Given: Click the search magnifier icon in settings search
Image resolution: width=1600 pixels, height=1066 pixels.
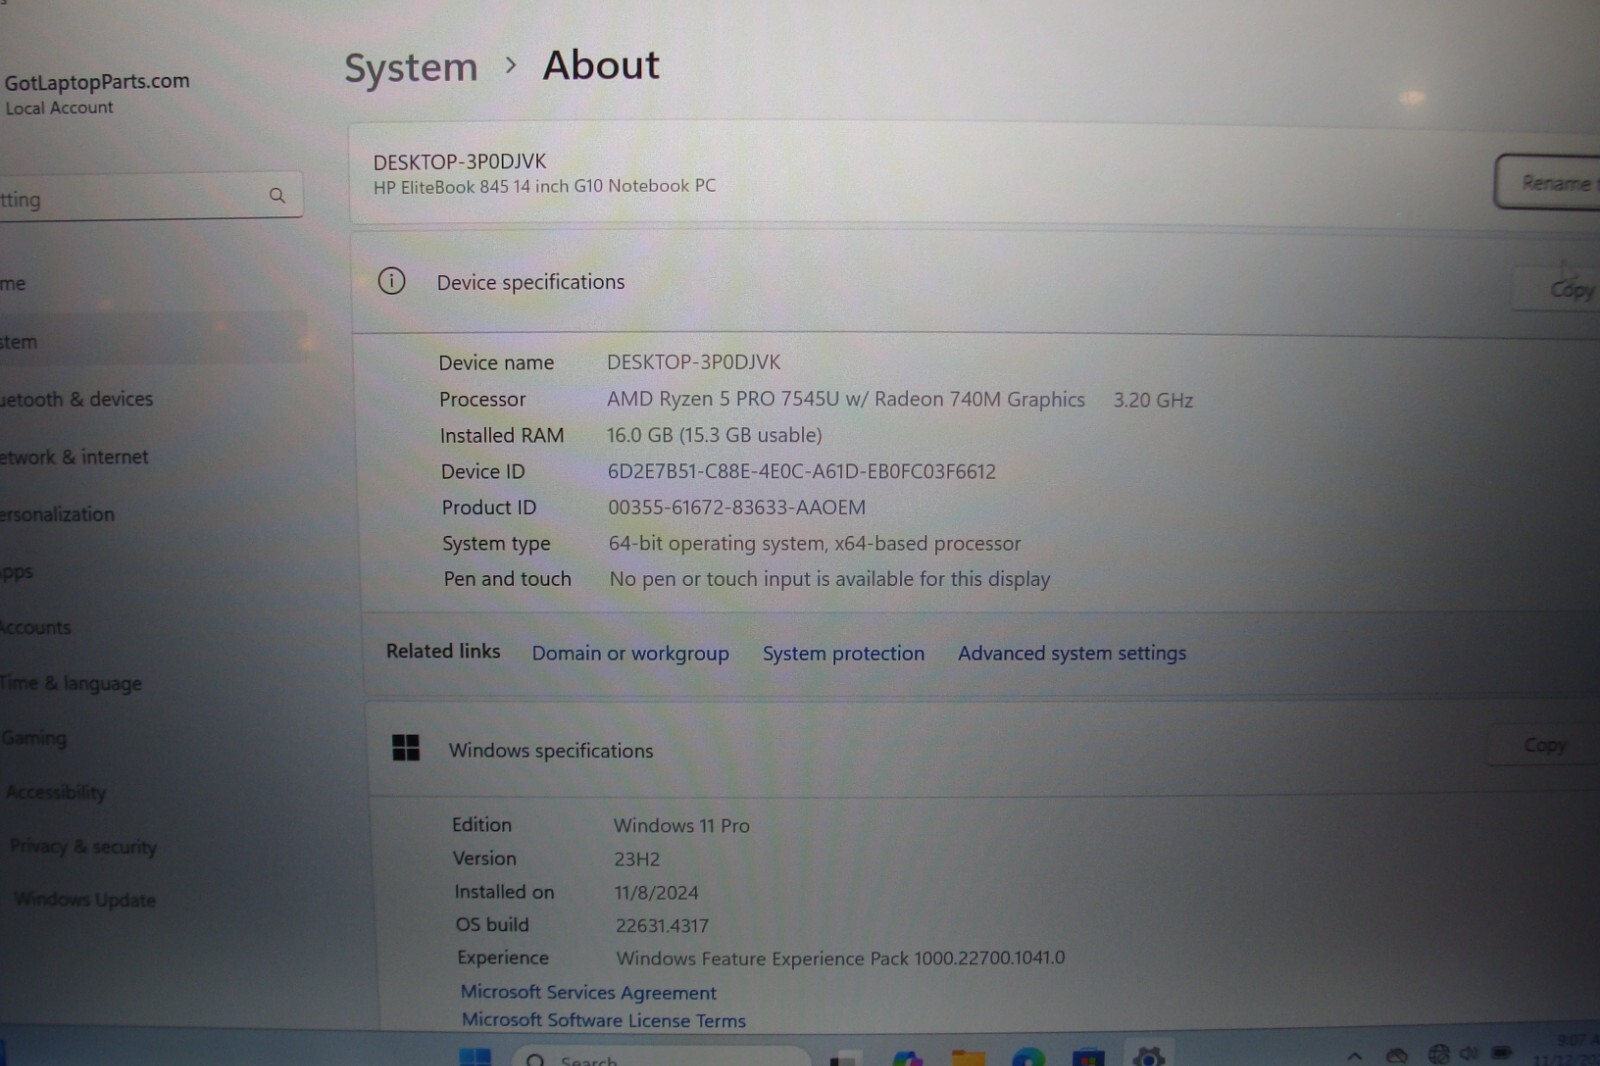Looking at the screenshot, I should [277, 196].
